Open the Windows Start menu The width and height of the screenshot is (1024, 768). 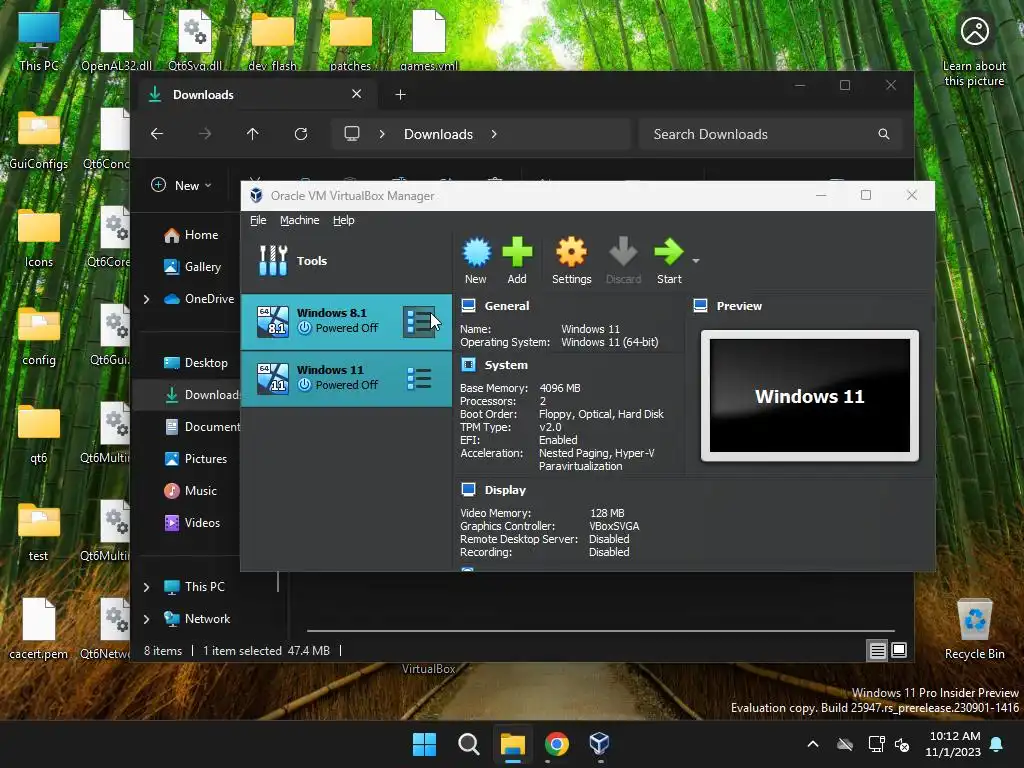424,744
